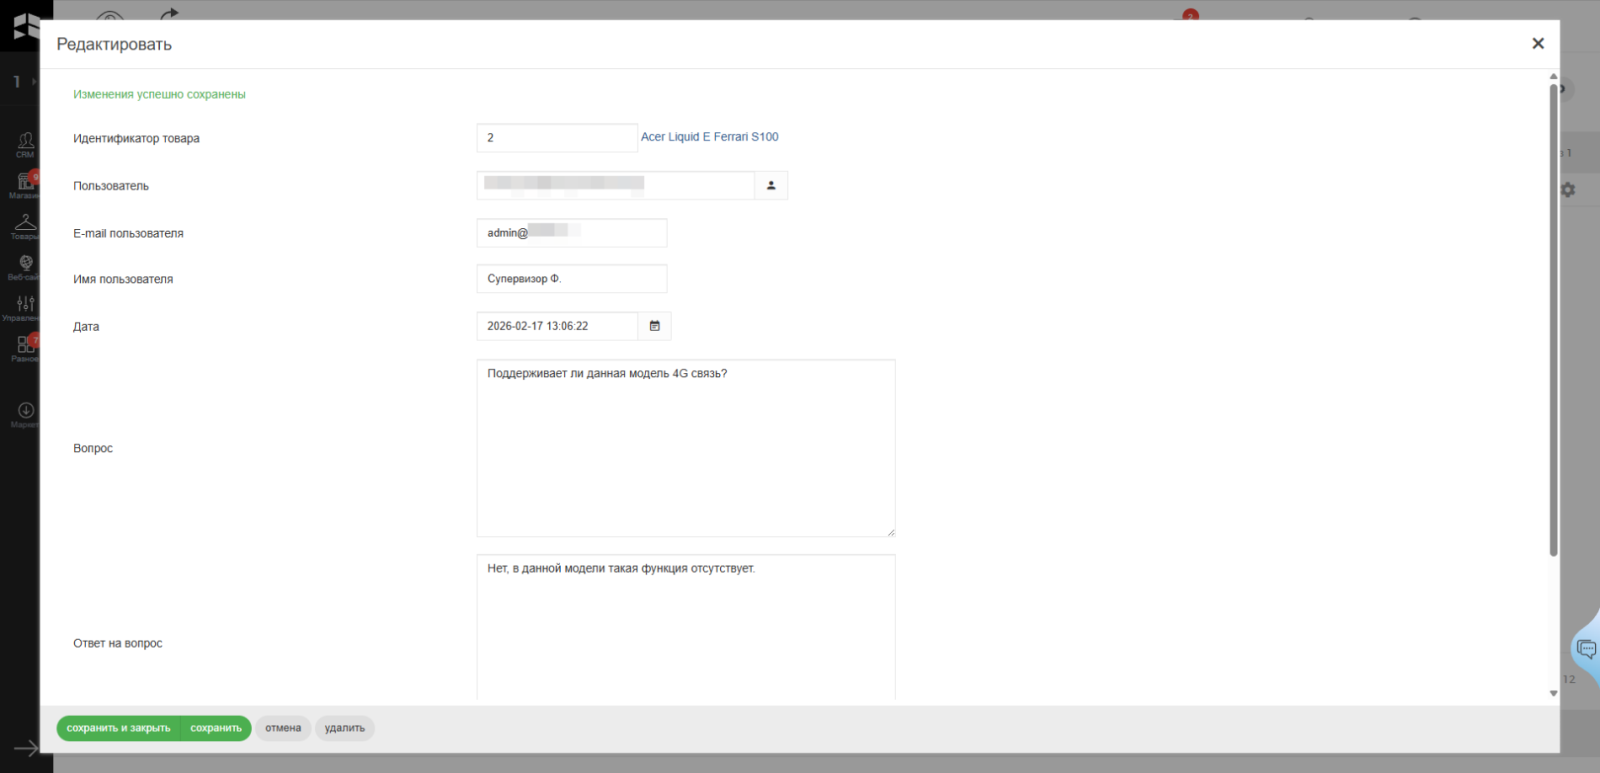Click the user select icon button

coord(771,185)
